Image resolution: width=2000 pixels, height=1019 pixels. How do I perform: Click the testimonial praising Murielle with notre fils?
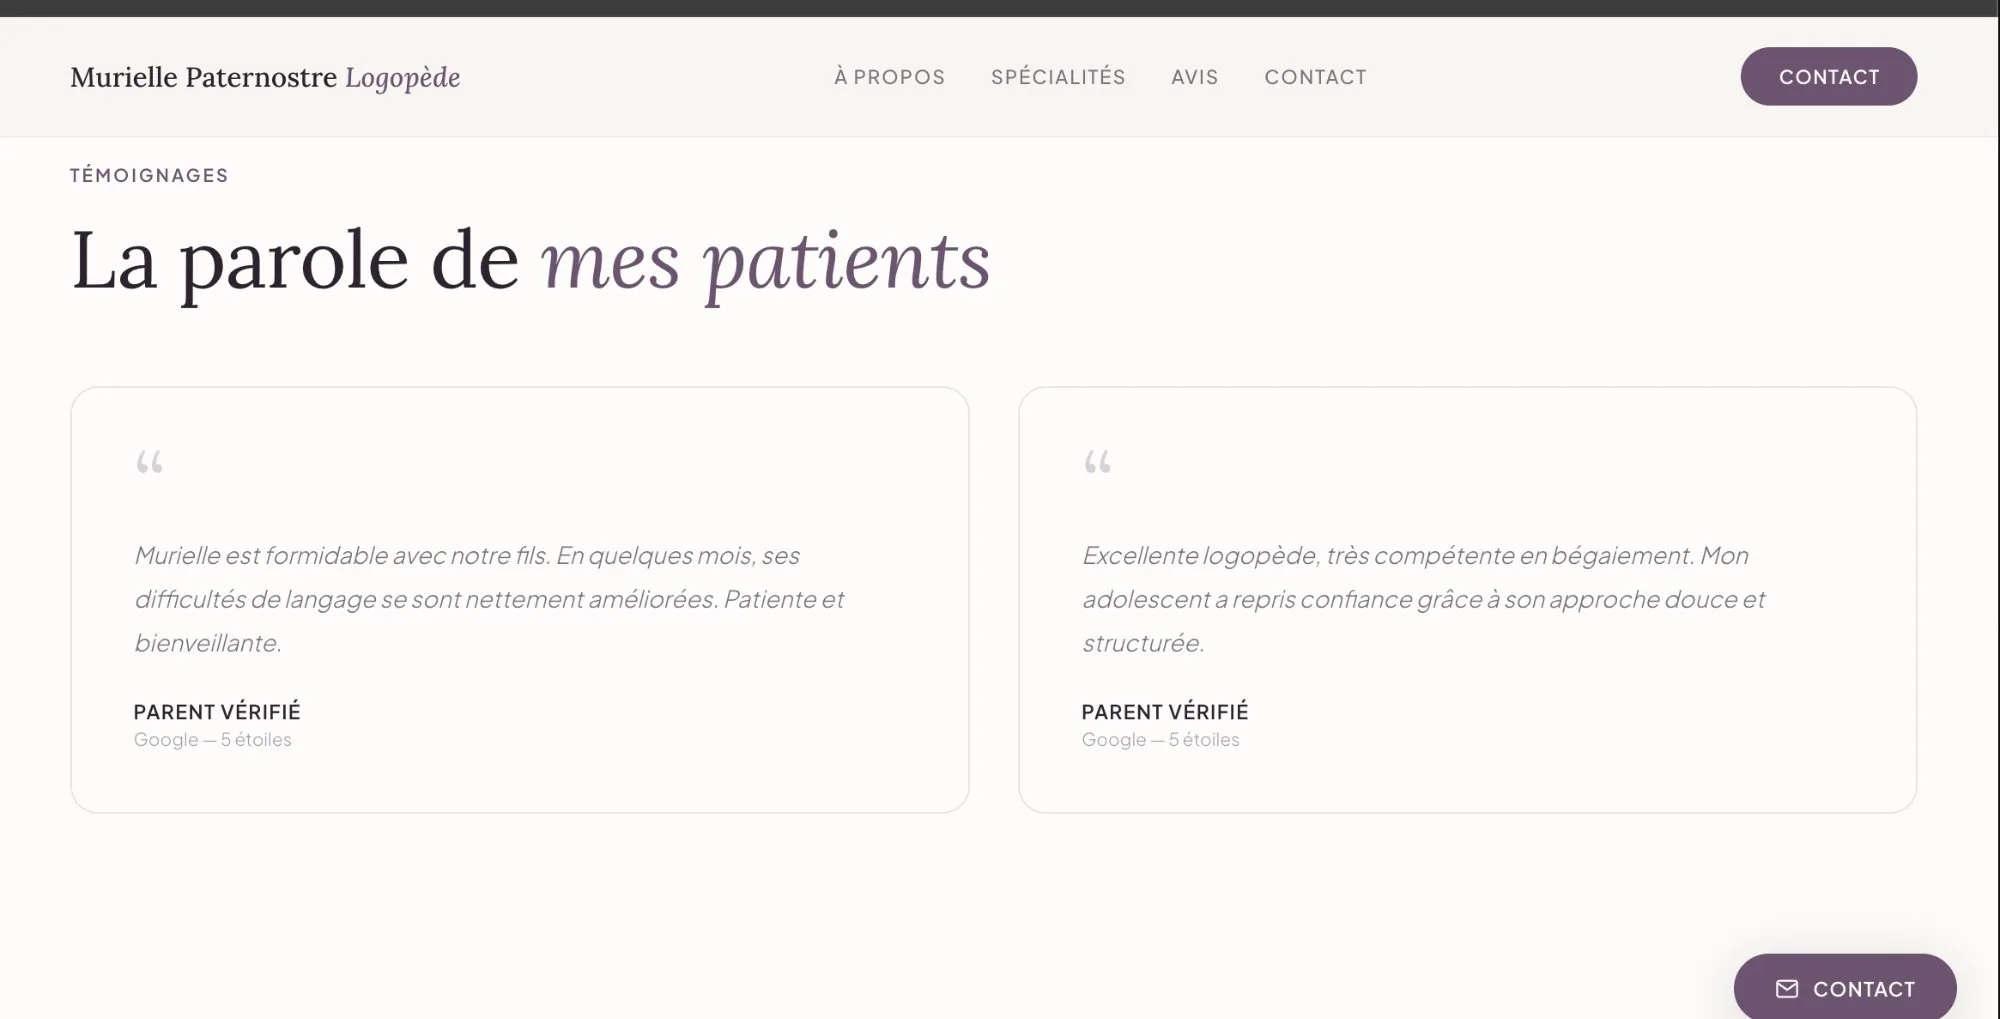[490, 599]
